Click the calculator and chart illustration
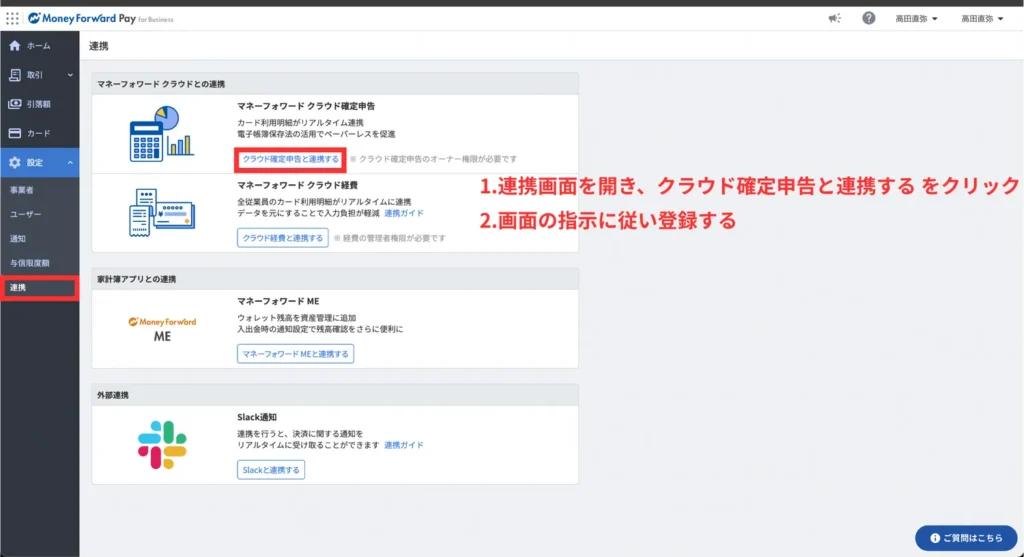This screenshot has width=1024, height=557. 162,134
